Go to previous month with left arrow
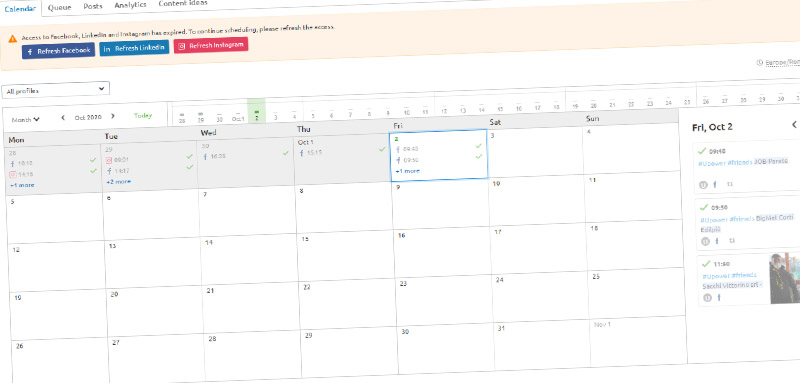 63,118
